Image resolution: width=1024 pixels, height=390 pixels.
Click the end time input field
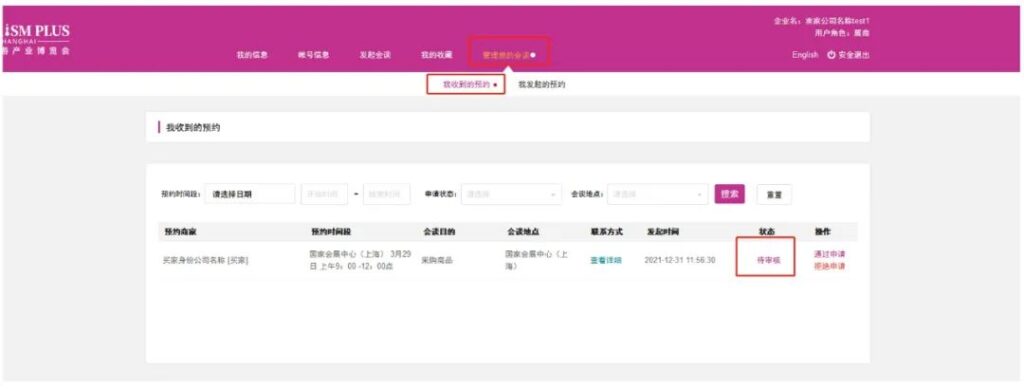387,194
